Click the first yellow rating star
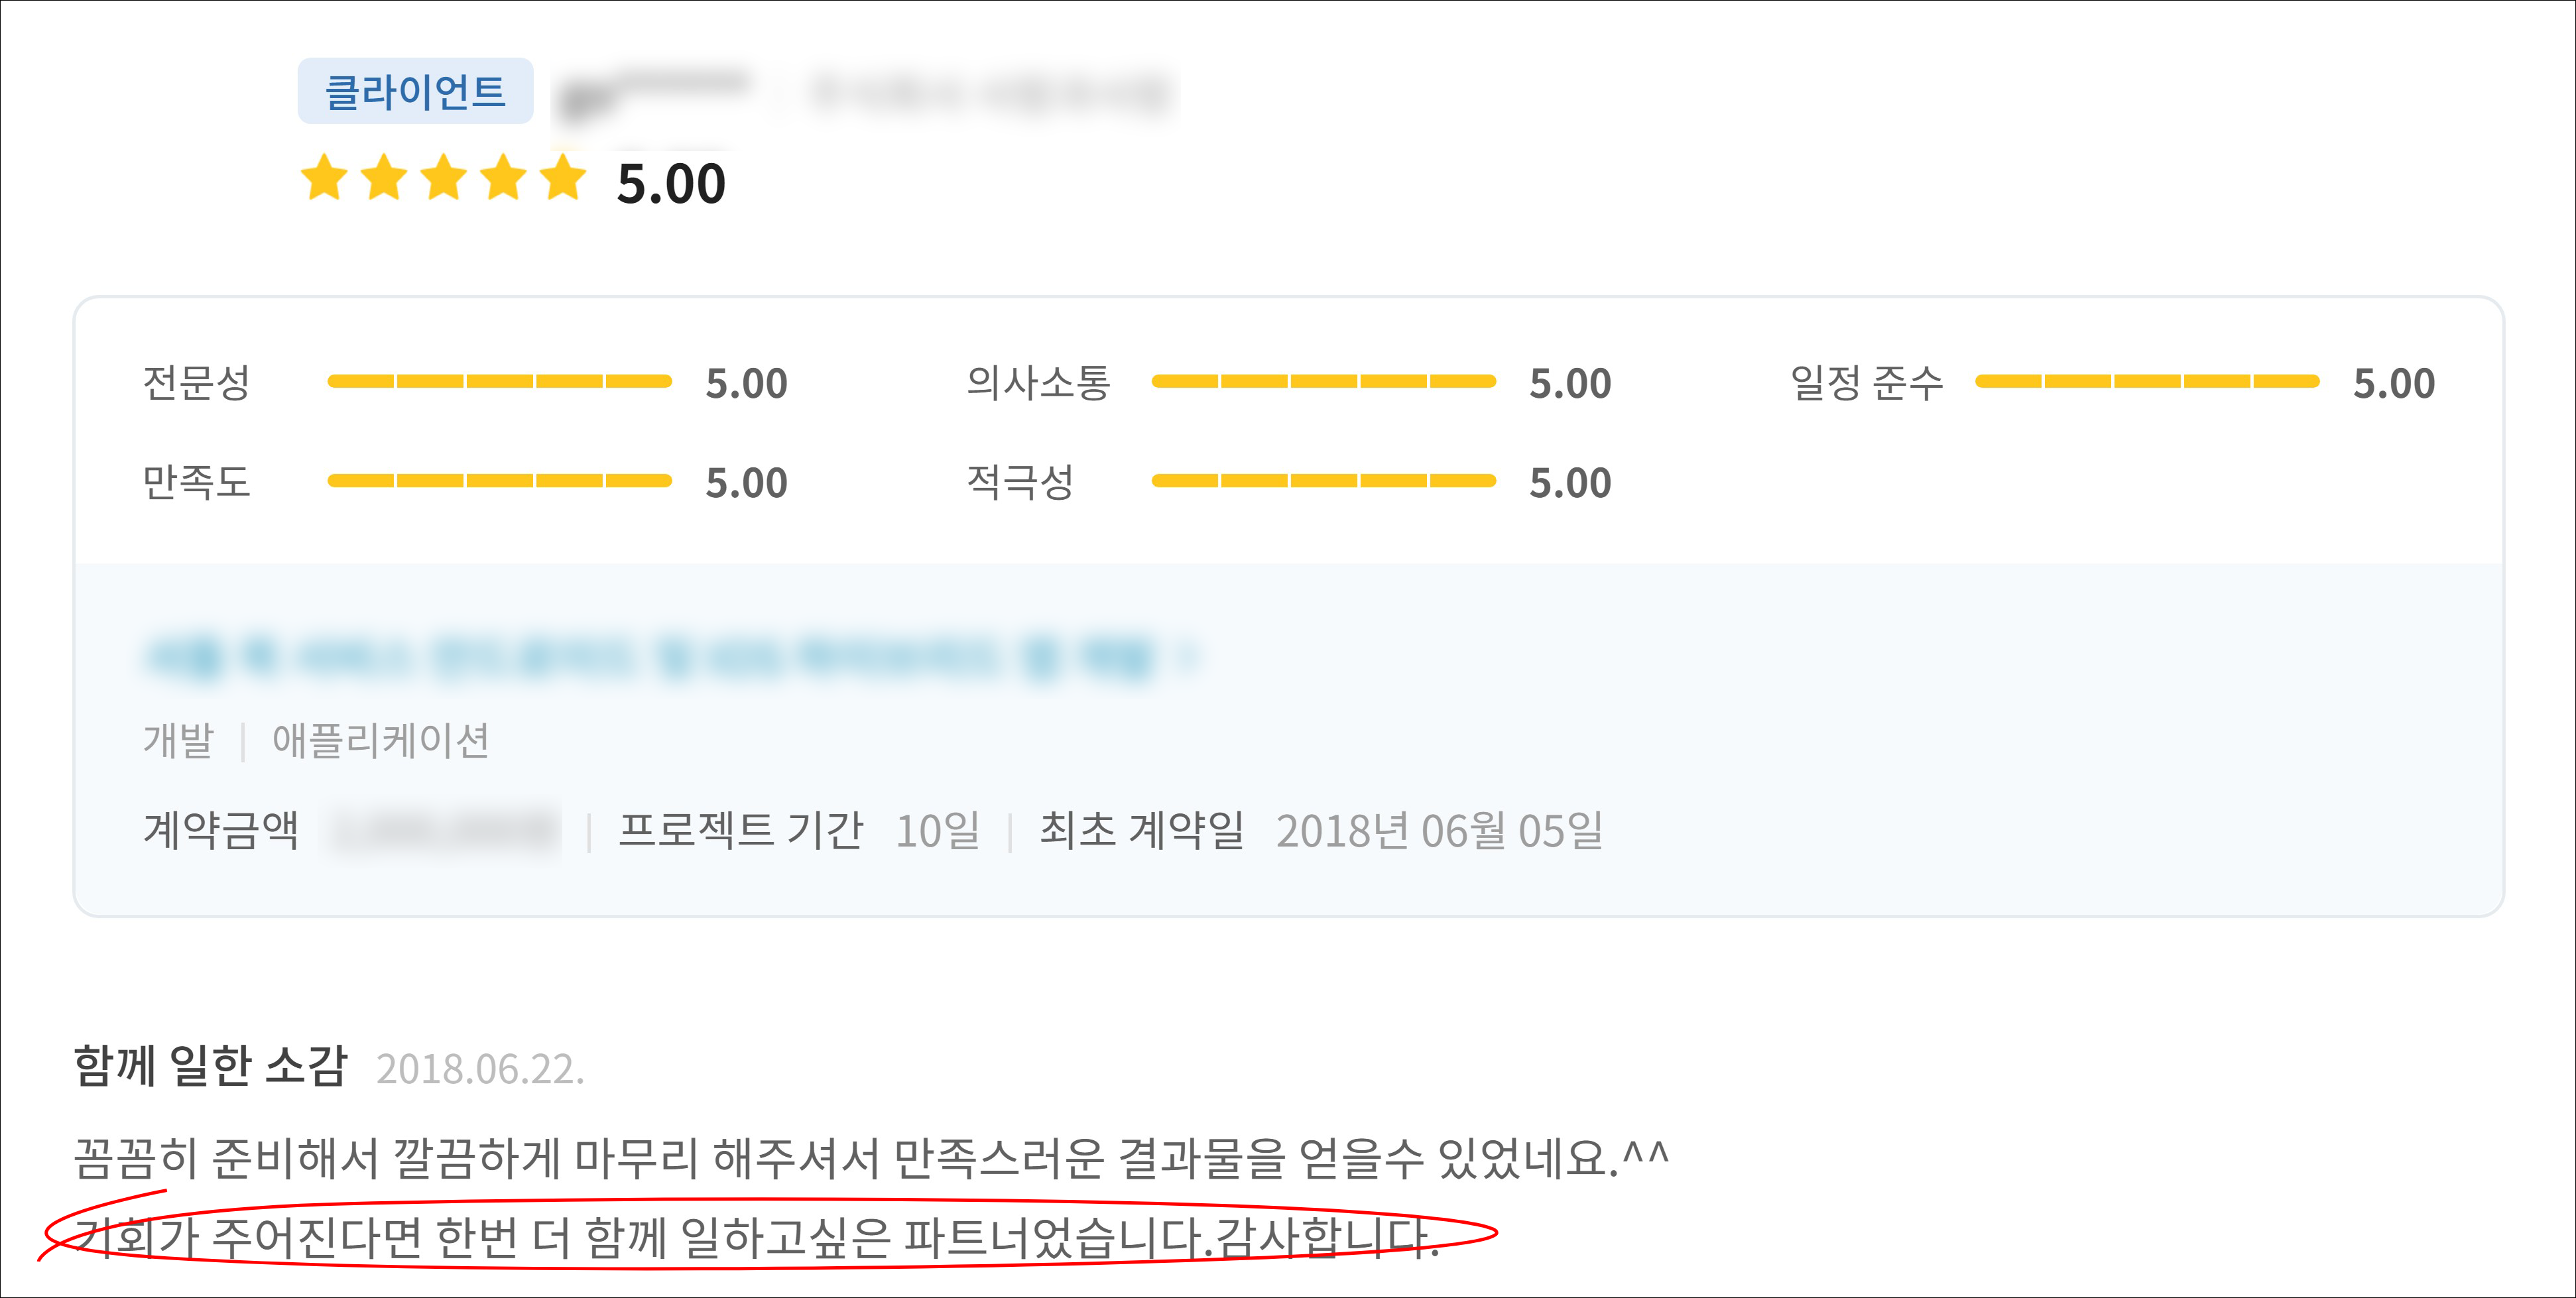2576x1298 pixels. click(324, 179)
